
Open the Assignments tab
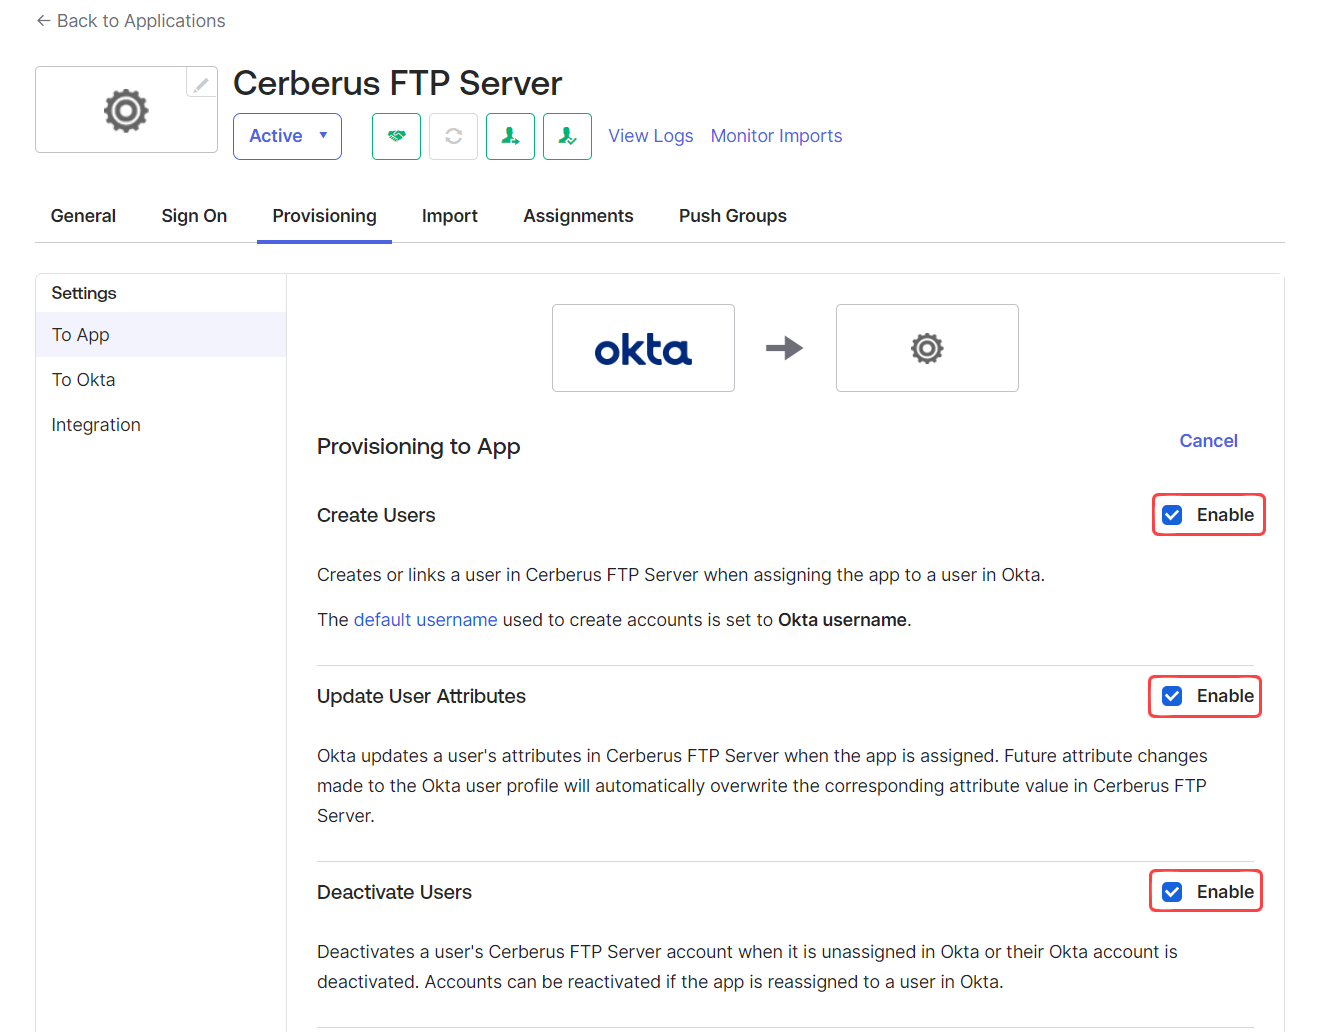pyautogui.click(x=578, y=216)
